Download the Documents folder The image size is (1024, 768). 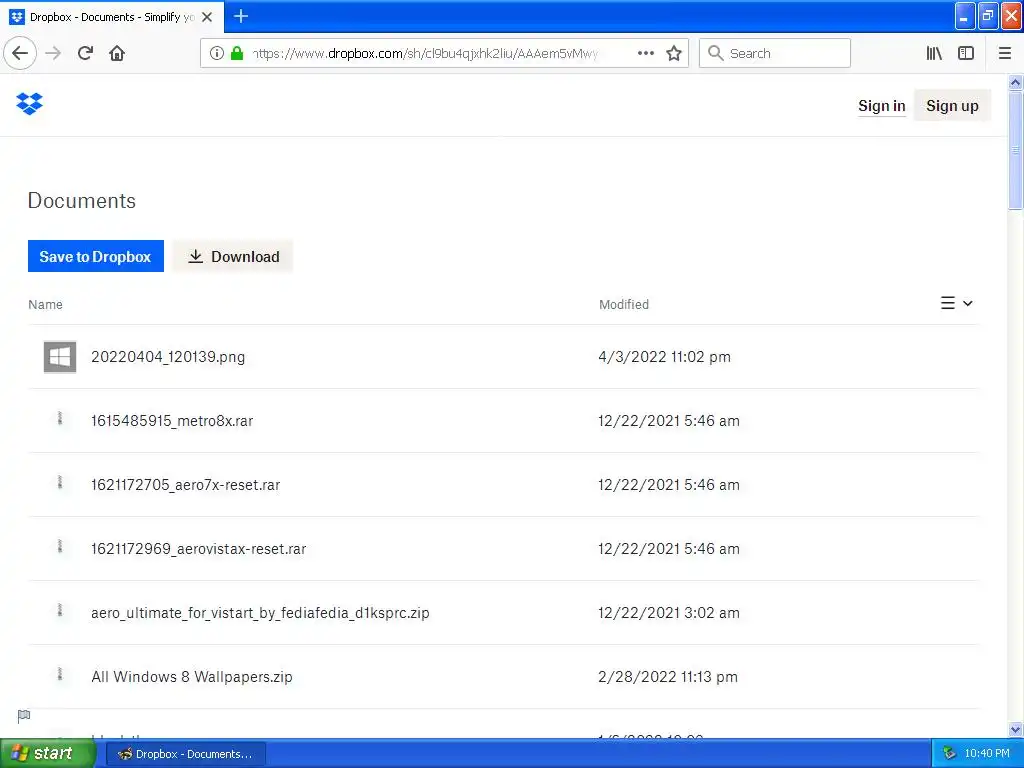coord(232,256)
